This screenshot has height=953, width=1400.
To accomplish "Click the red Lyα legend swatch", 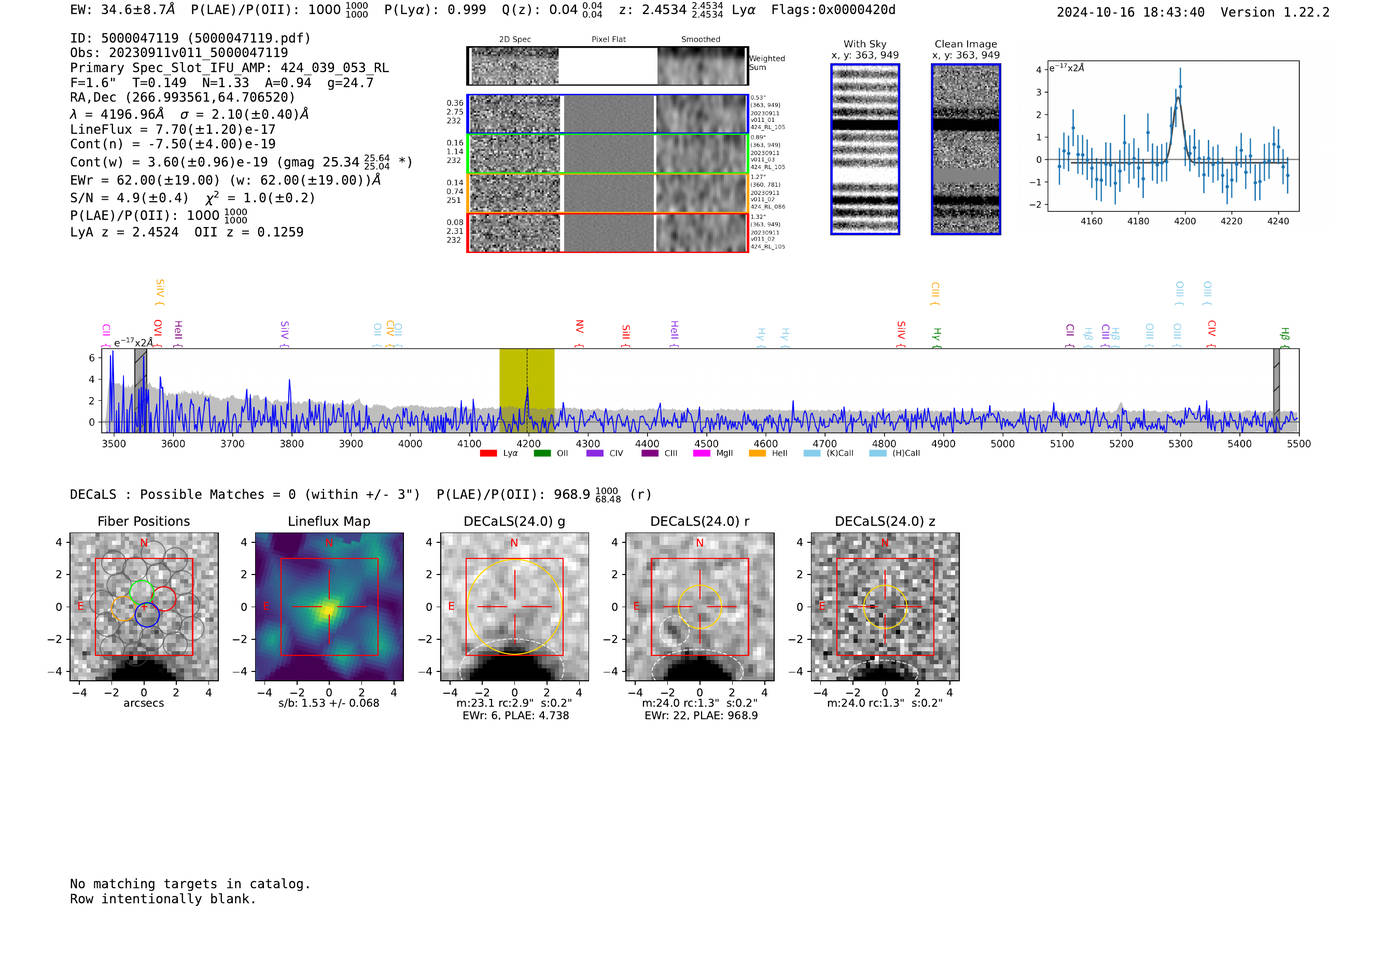I will click(488, 453).
